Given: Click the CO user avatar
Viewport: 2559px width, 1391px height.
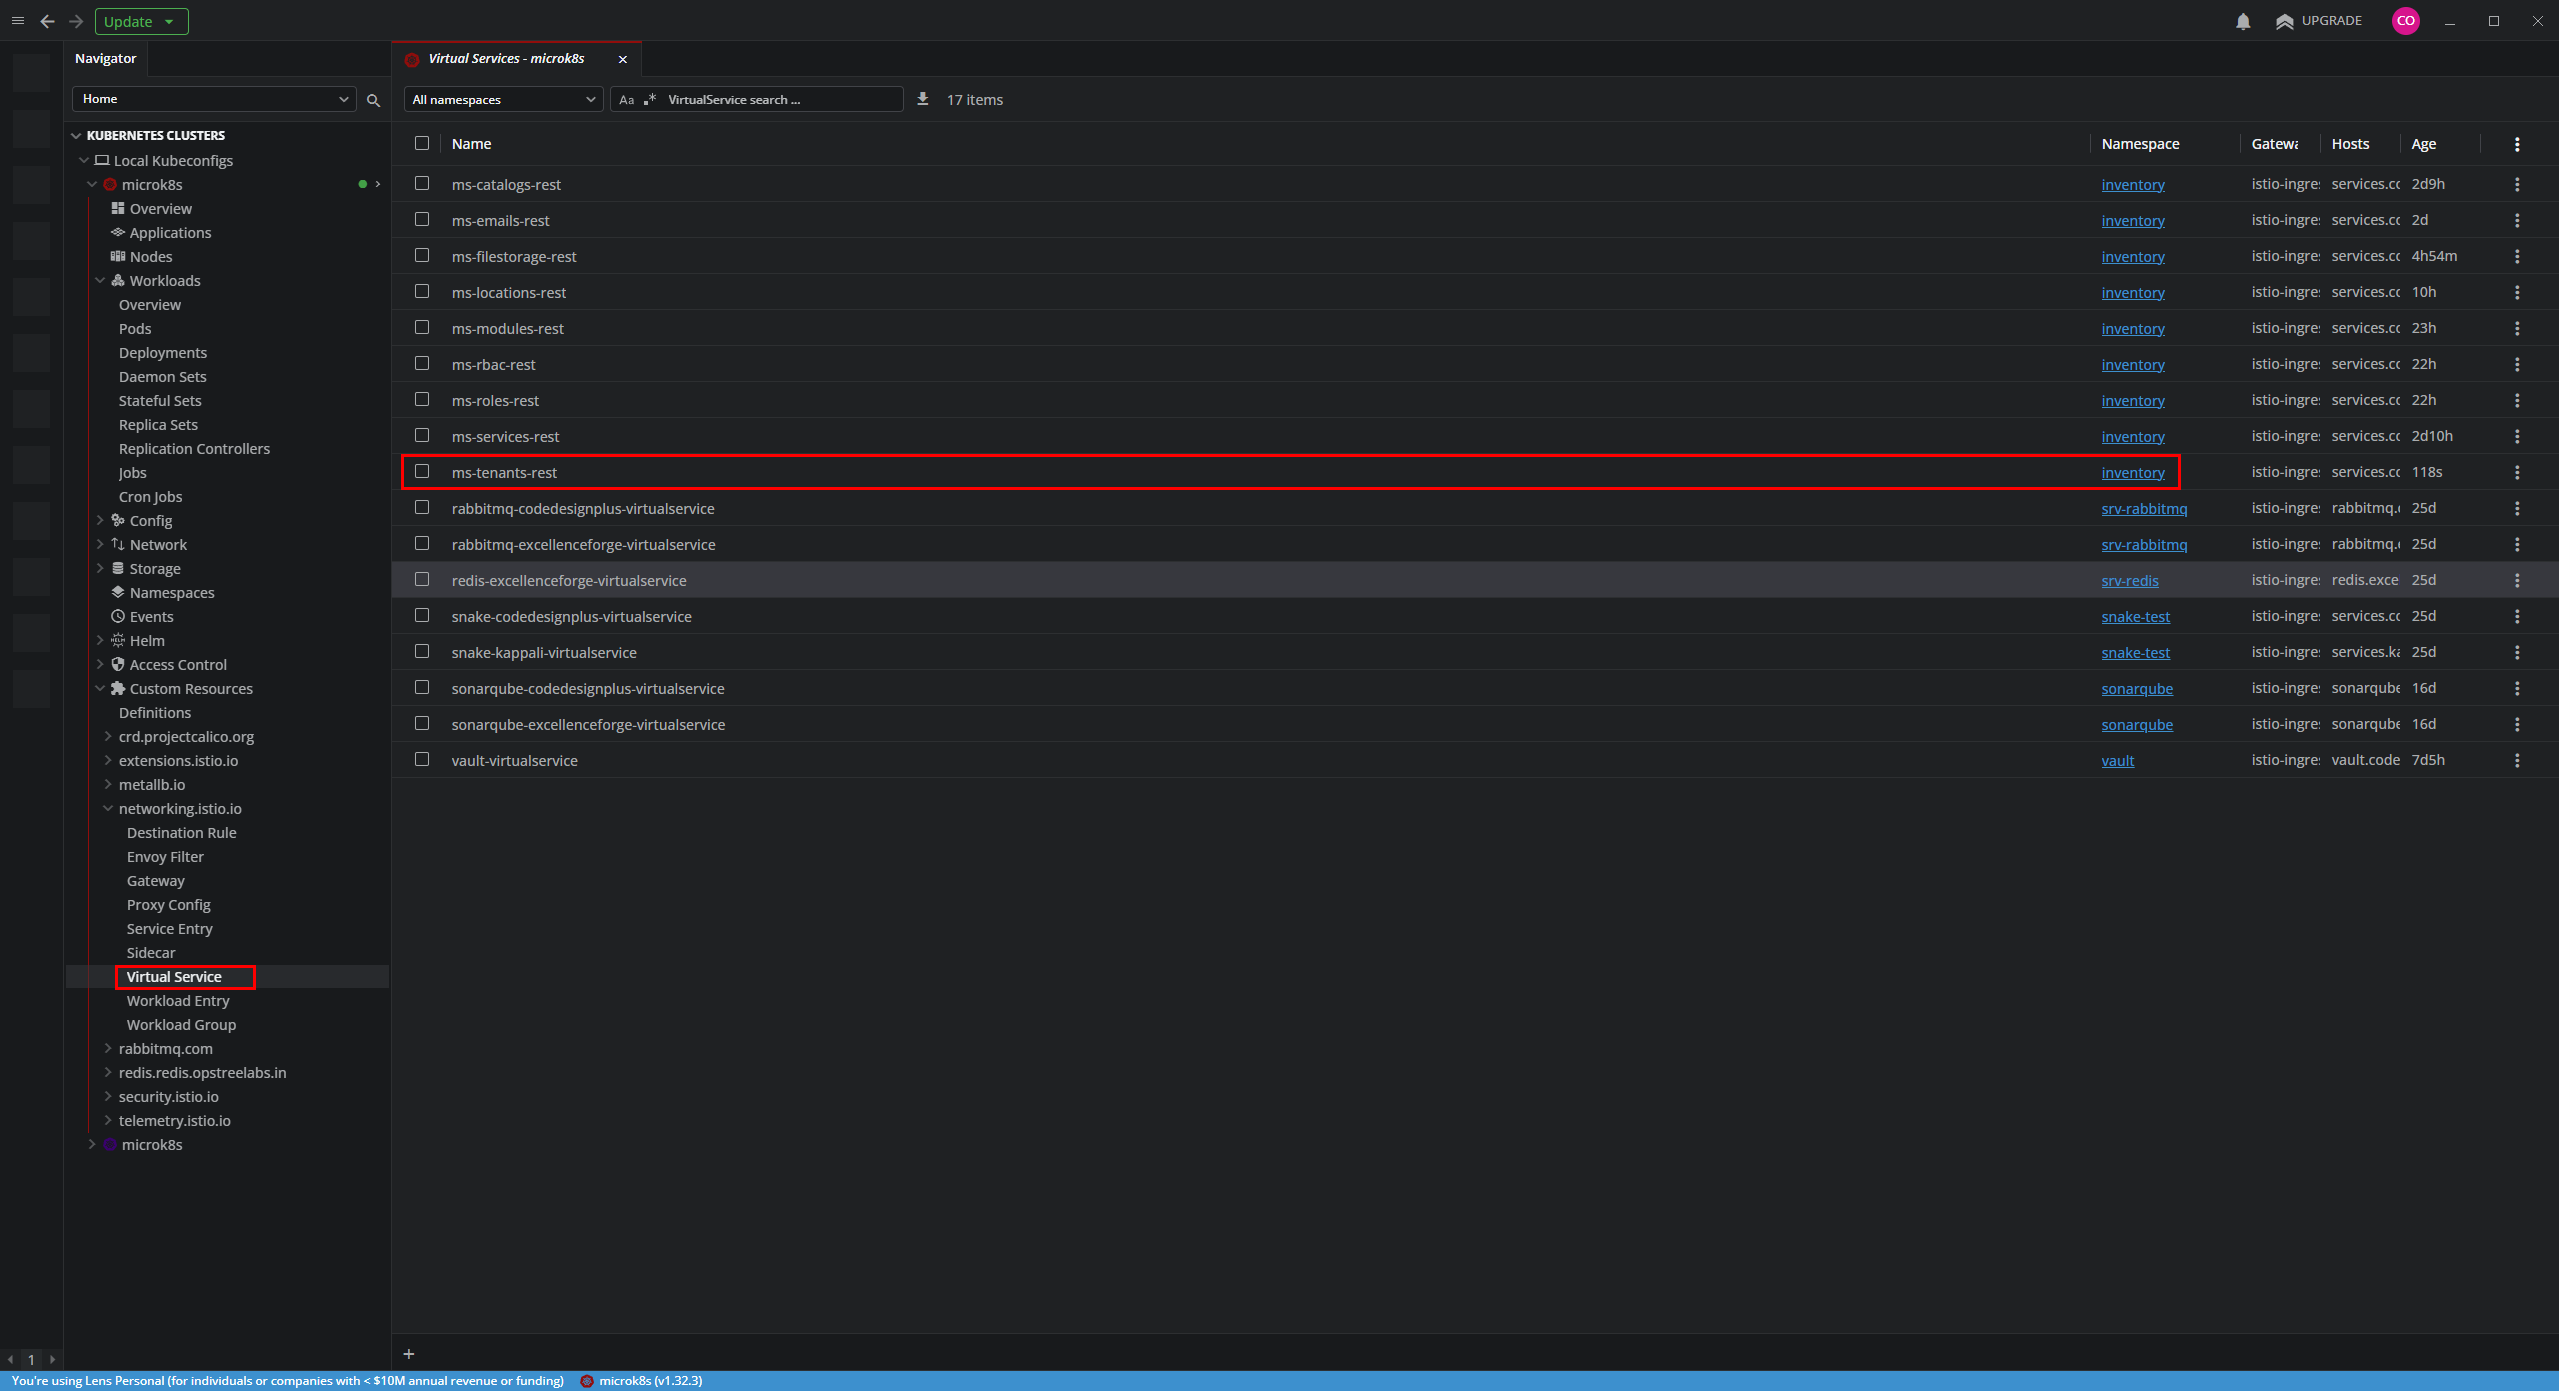Looking at the screenshot, I should (x=2405, y=20).
